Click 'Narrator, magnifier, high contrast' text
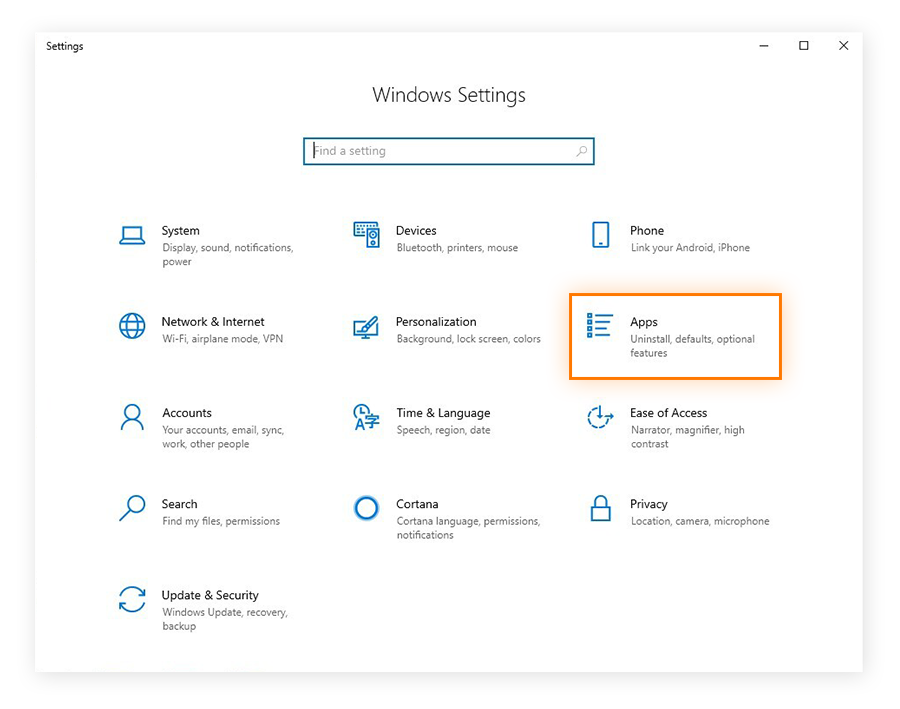The image size is (900, 709). pyautogui.click(x=688, y=437)
